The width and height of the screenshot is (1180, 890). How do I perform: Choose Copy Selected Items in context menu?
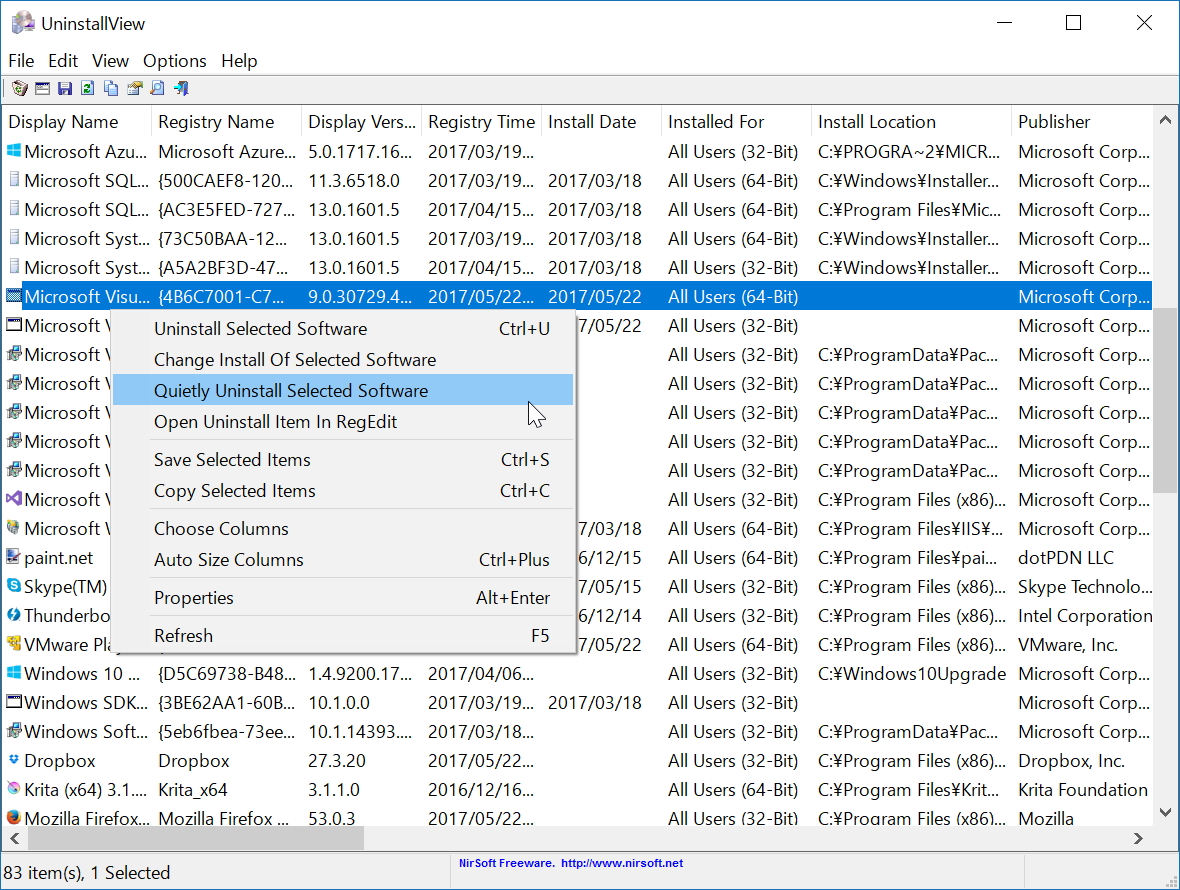coord(343,491)
